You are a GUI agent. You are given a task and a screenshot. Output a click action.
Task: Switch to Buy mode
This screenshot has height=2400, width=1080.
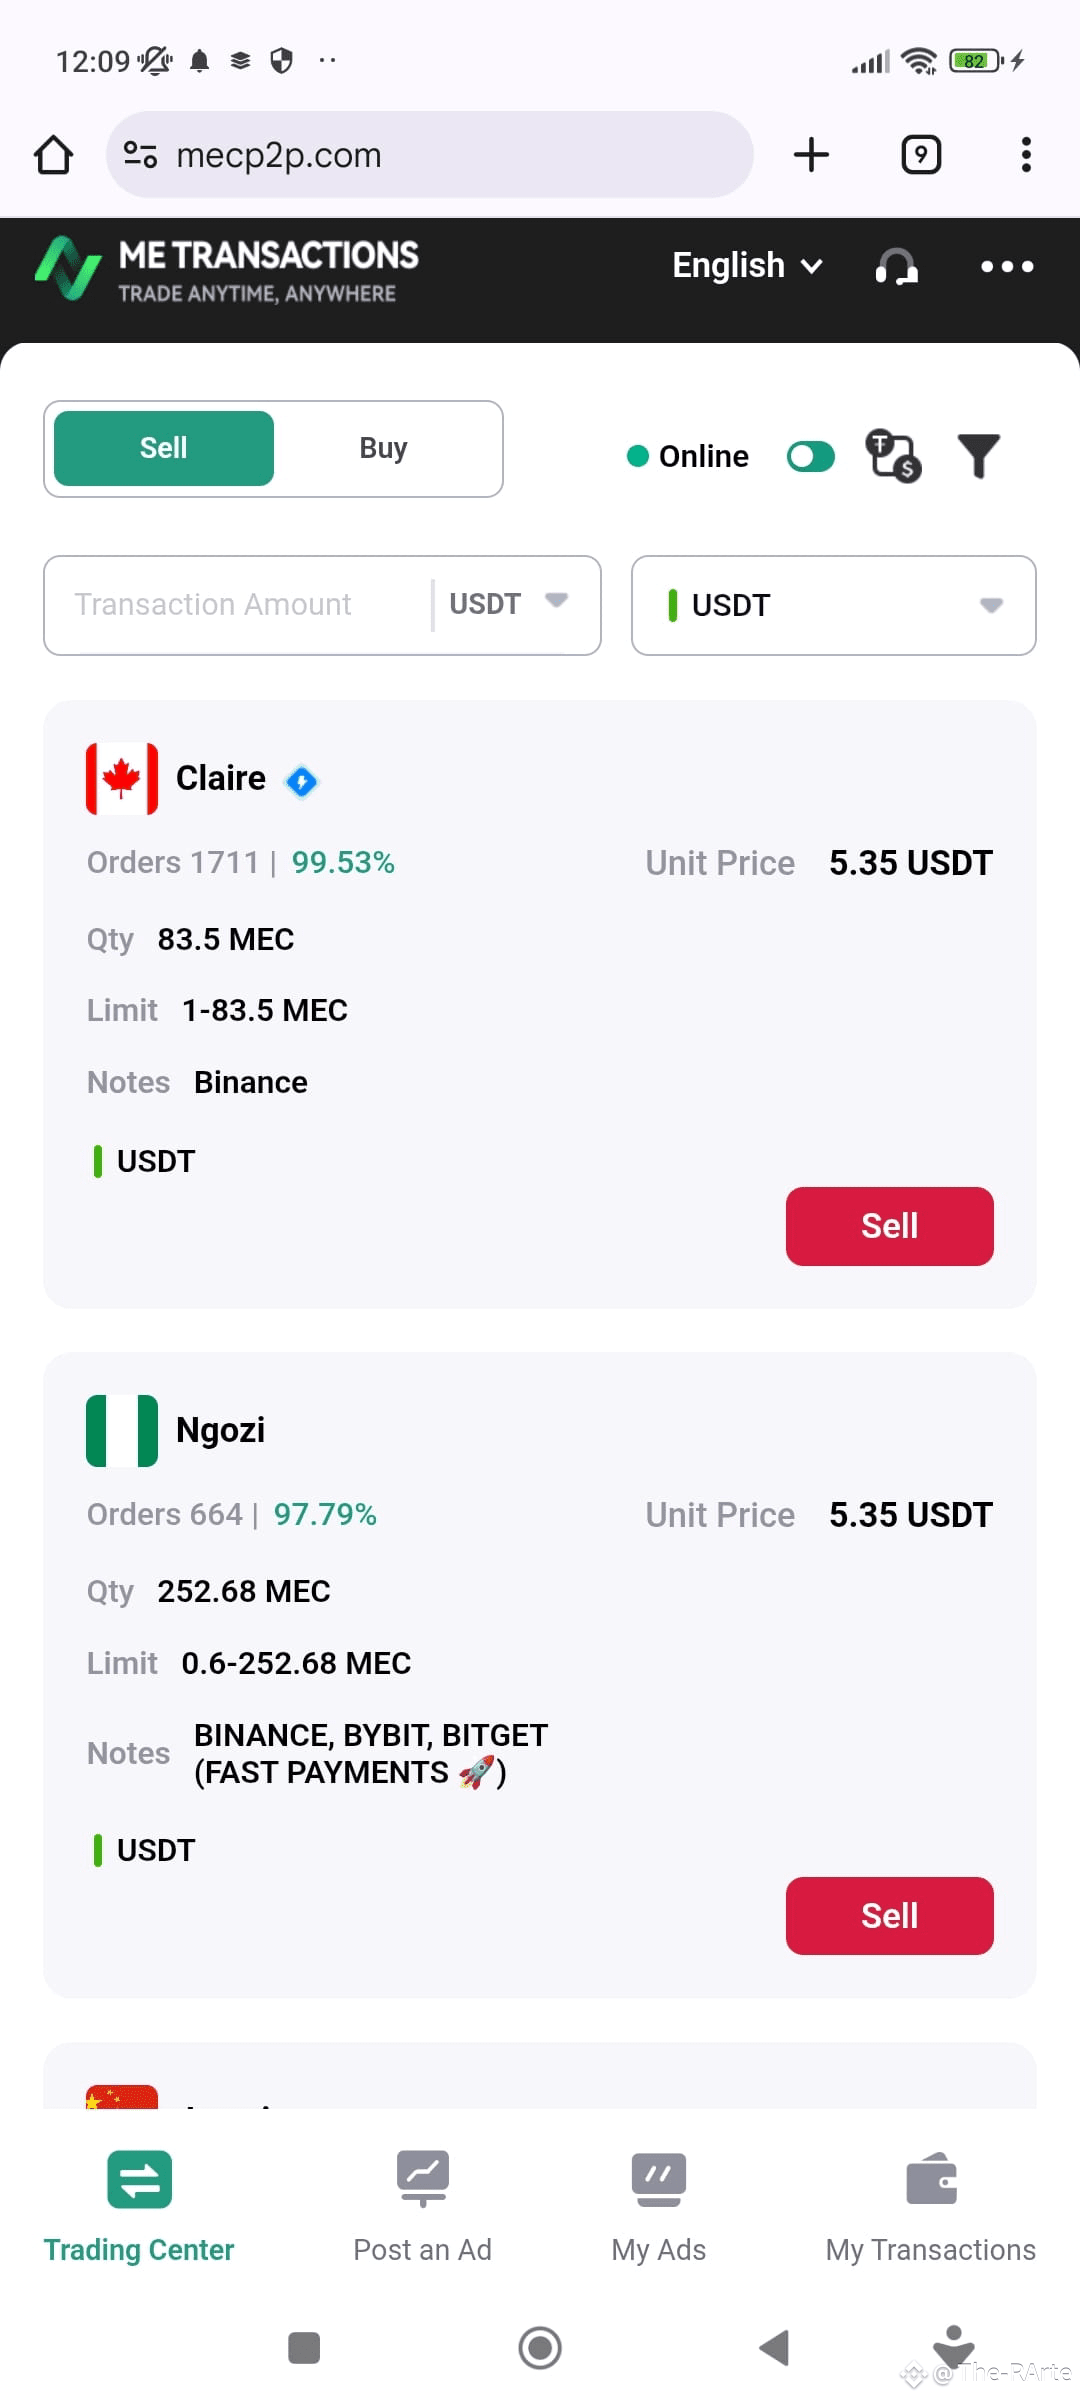click(x=383, y=448)
